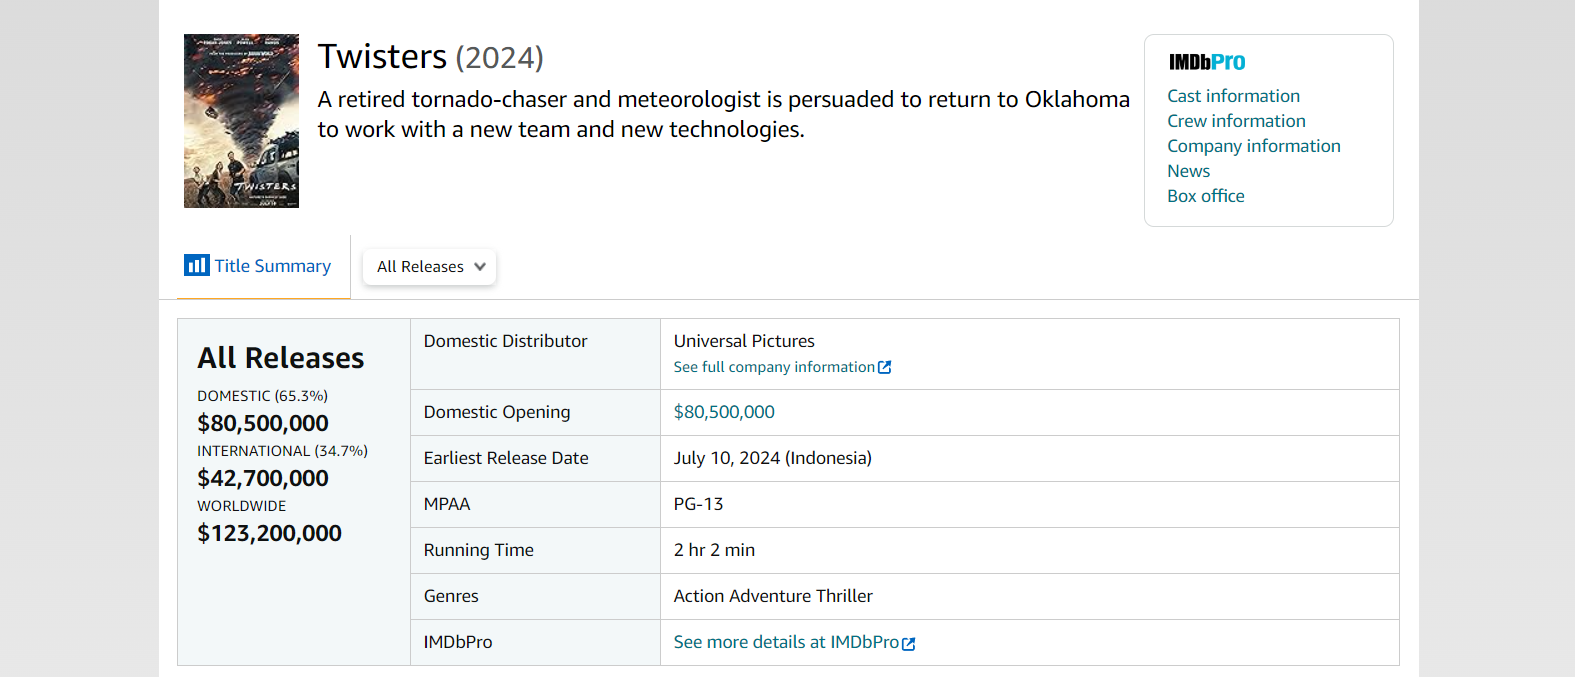Click the external link icon beside company information
1575x677 pixels.
[x=884, y=367]
